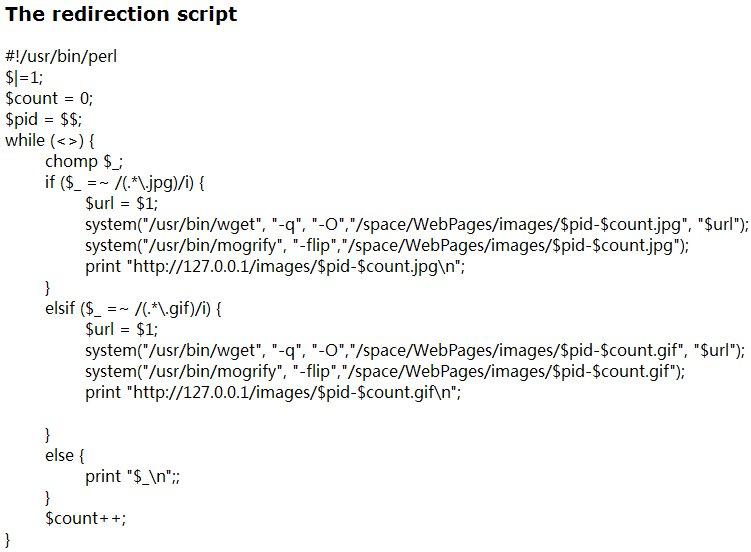Click the "$pid = $$;" line
This screenshot has width=751, height=552.
44,120
